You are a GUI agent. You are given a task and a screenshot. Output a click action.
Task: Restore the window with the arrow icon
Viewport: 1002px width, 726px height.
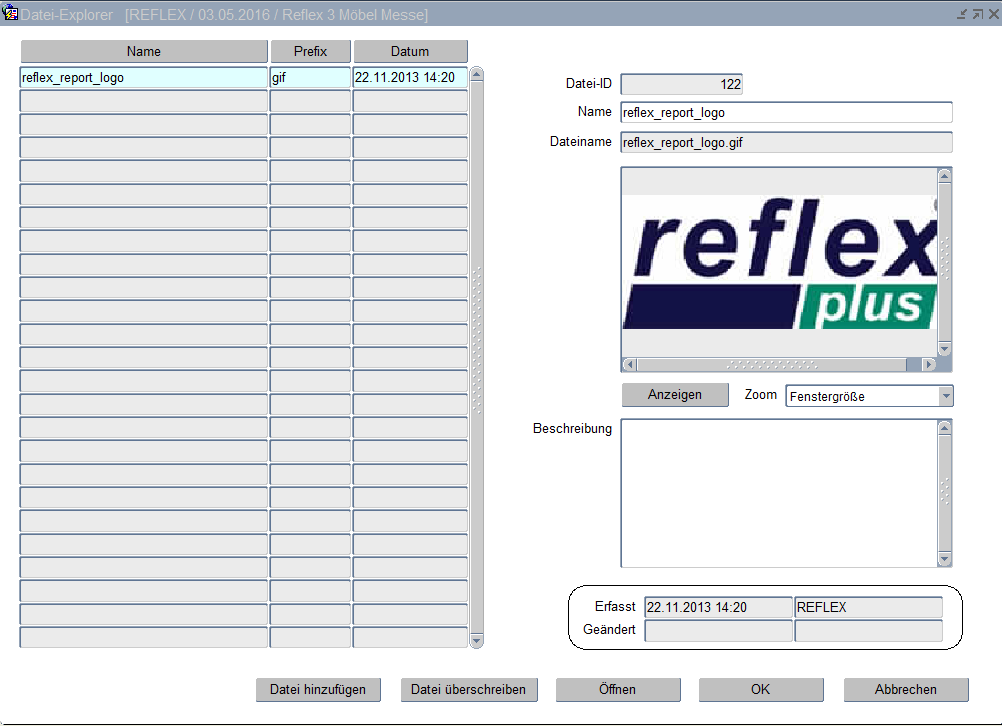[976, 14]
